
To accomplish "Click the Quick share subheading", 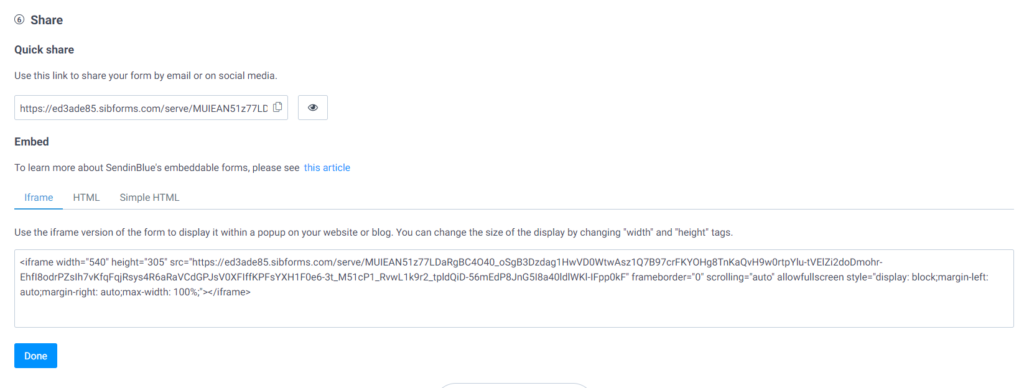I will pos(44,50).
